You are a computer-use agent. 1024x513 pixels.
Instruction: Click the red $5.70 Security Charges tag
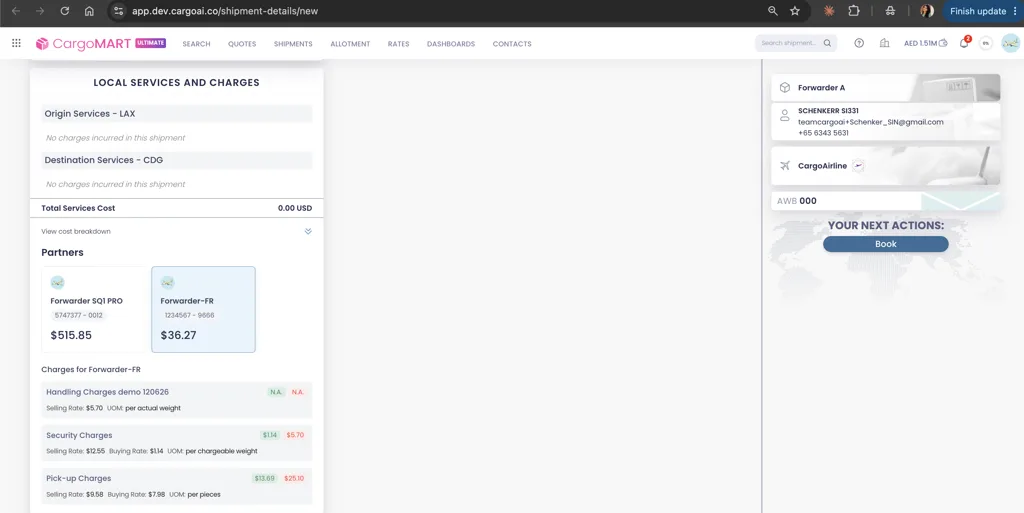295,435
